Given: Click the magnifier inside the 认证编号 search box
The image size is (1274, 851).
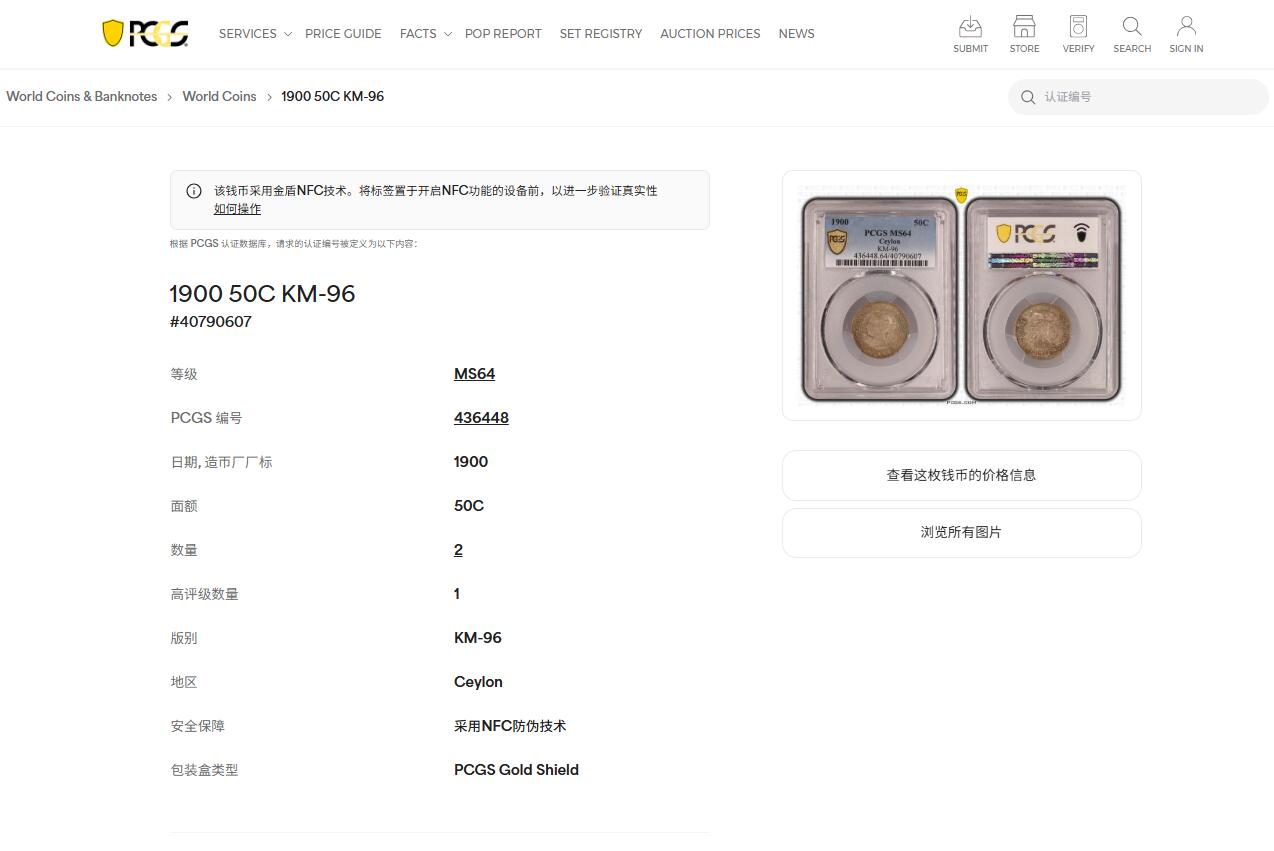Looking at the screenshot, I should point(1028,97).
